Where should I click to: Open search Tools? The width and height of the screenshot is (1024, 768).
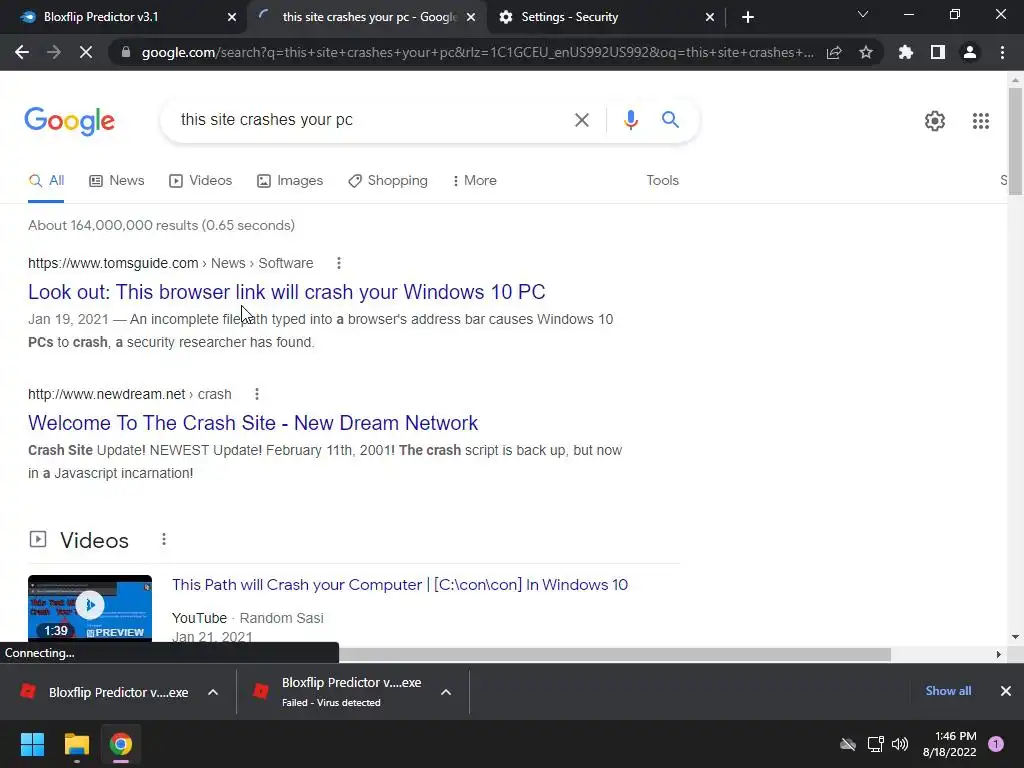coord(662,181)
